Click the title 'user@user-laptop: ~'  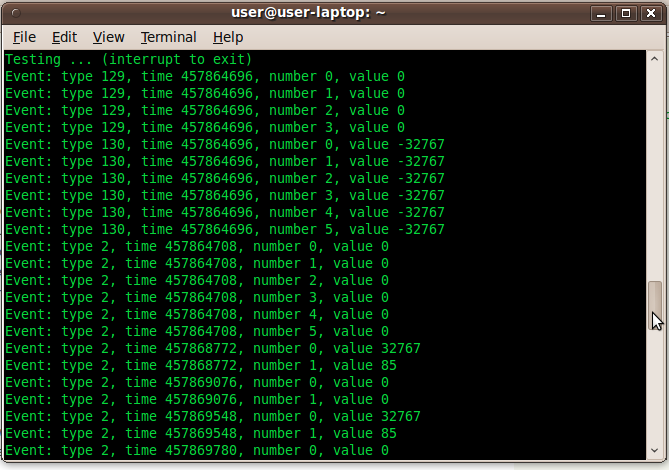[308, 13]
